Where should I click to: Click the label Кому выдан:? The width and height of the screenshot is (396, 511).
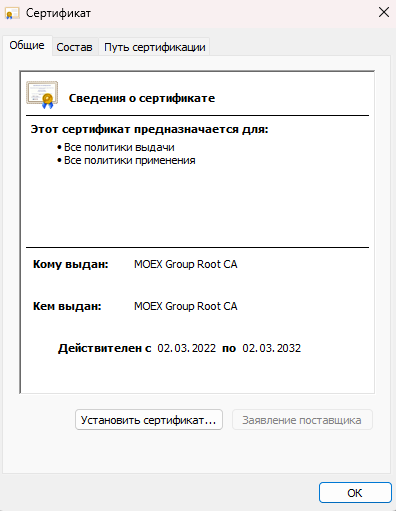coord(71,264)
